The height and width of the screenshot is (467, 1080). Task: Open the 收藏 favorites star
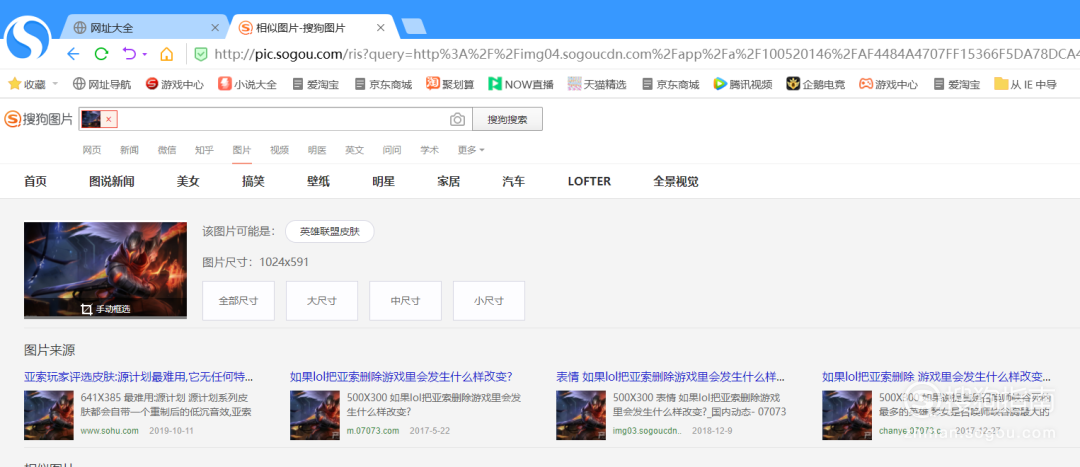(x=14, y=85)
